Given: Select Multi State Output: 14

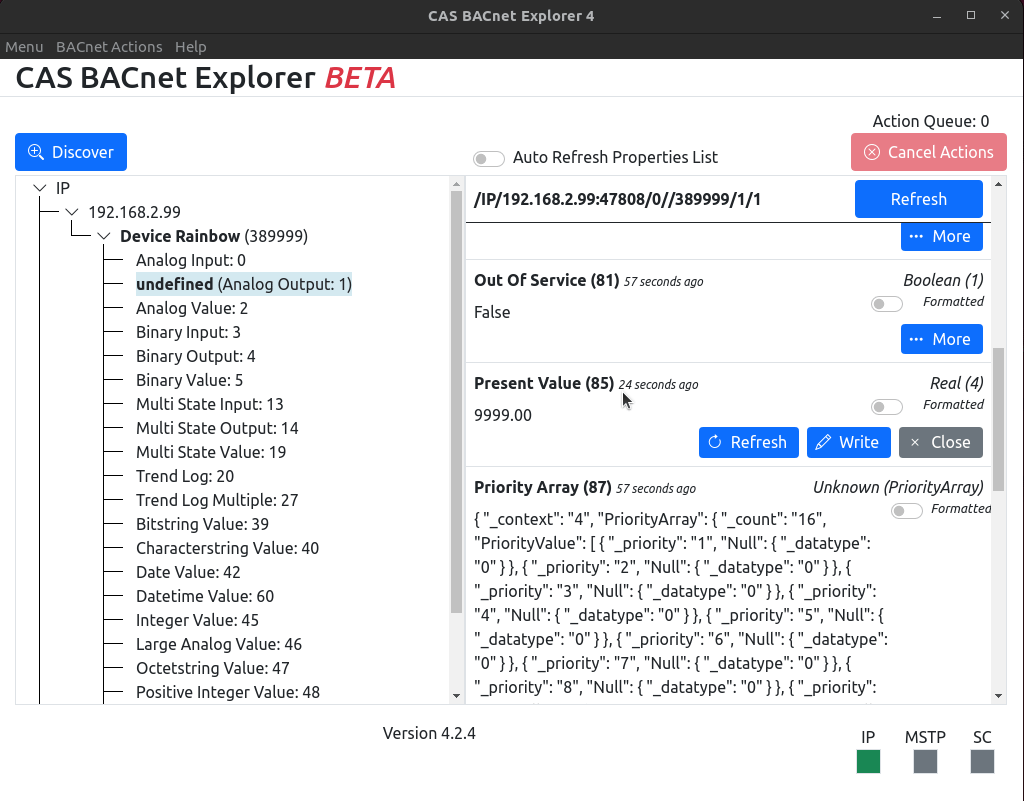Looking at the screenshot, I should coord(217,428).
